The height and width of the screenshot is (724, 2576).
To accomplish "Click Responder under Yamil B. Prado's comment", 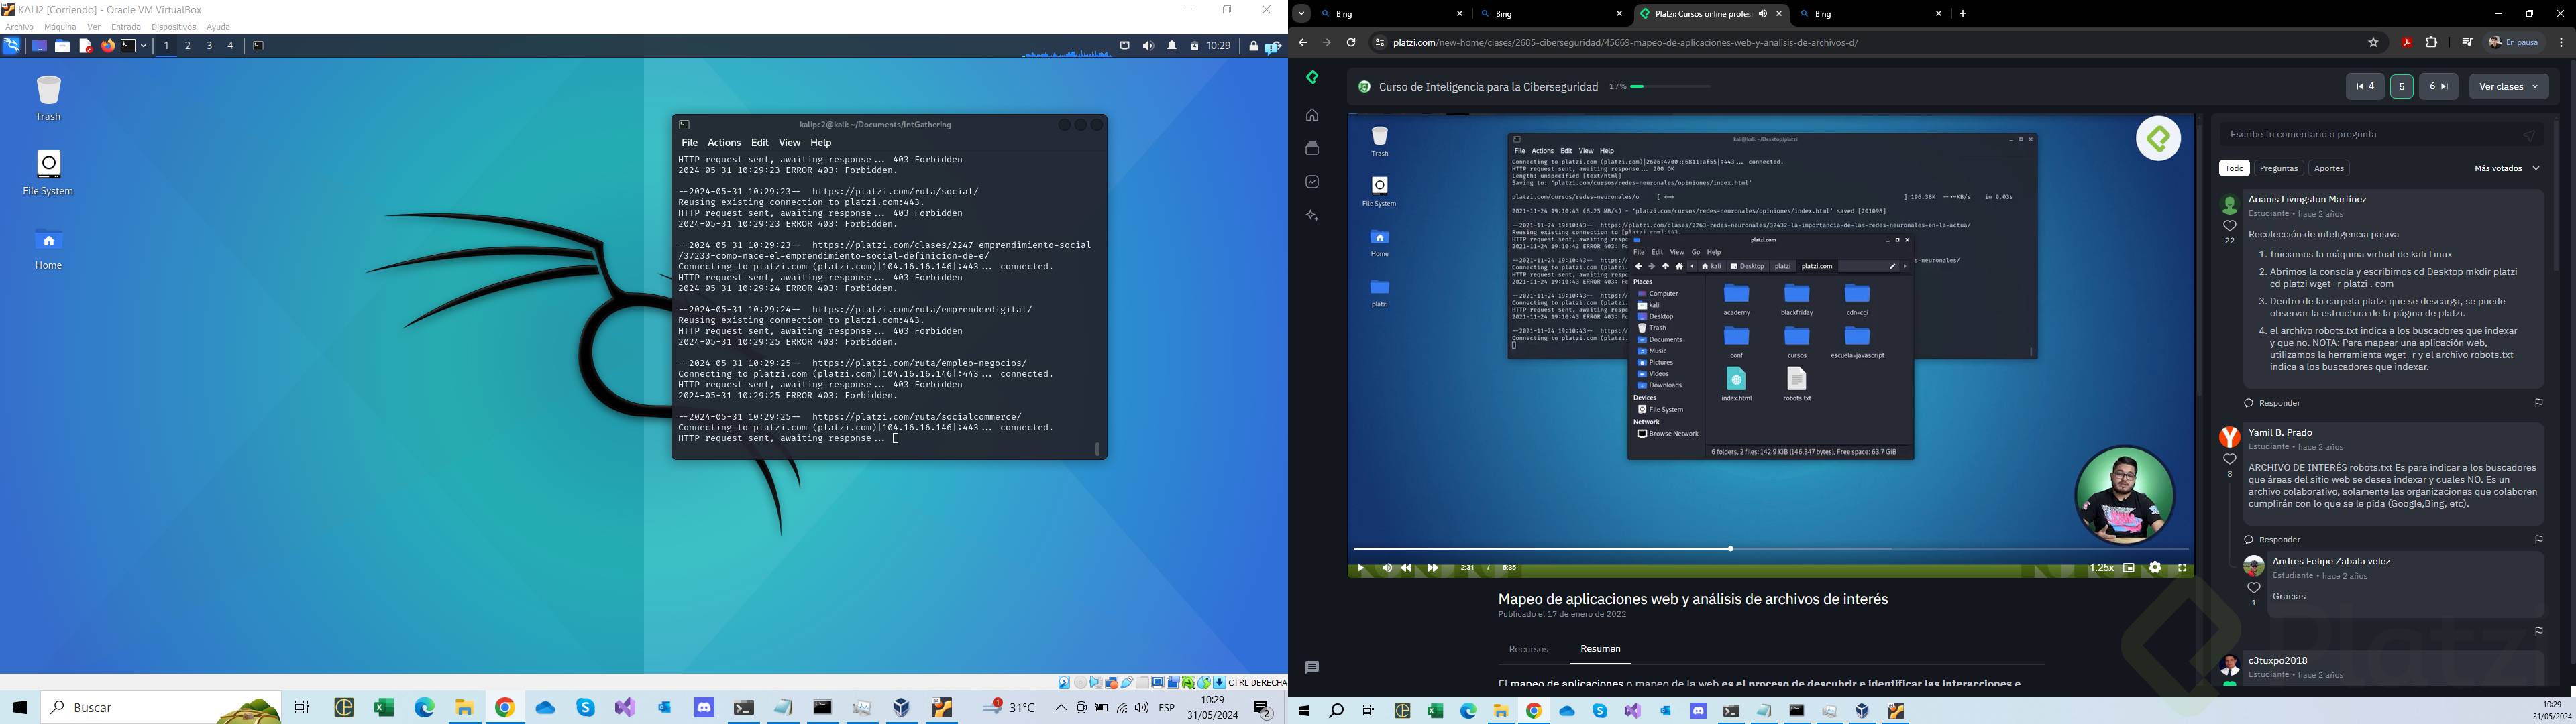I will coord(2279,540).
